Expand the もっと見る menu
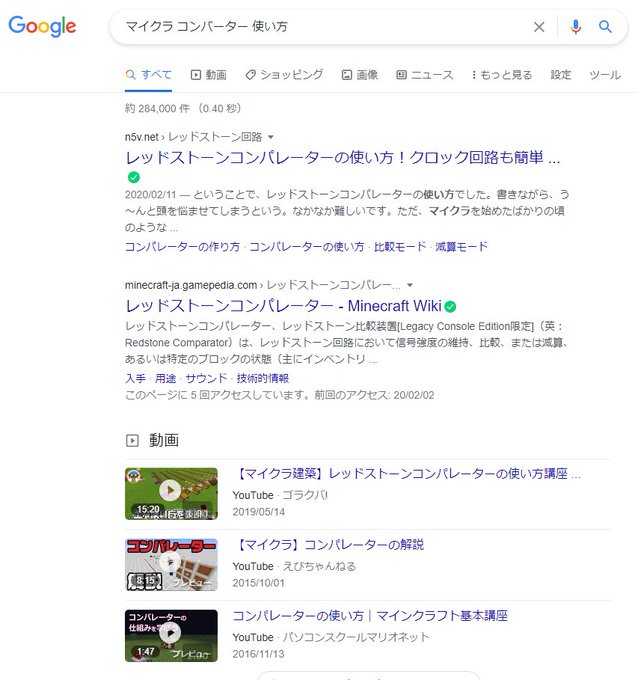 [502, 75]
